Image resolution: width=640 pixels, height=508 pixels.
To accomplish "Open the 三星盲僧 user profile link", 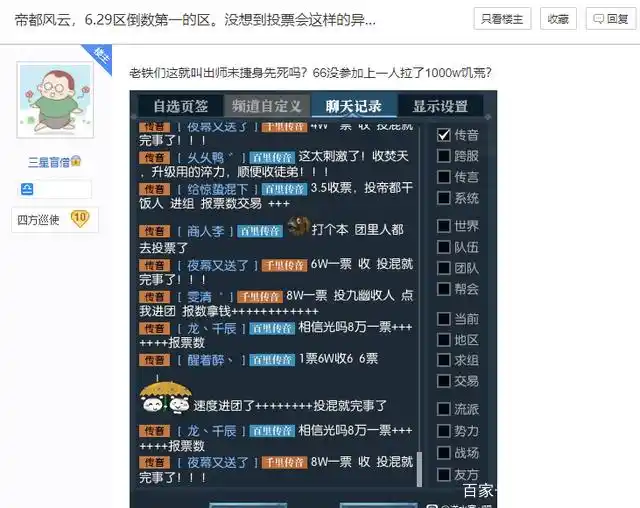I will click(x=49, y=162).
